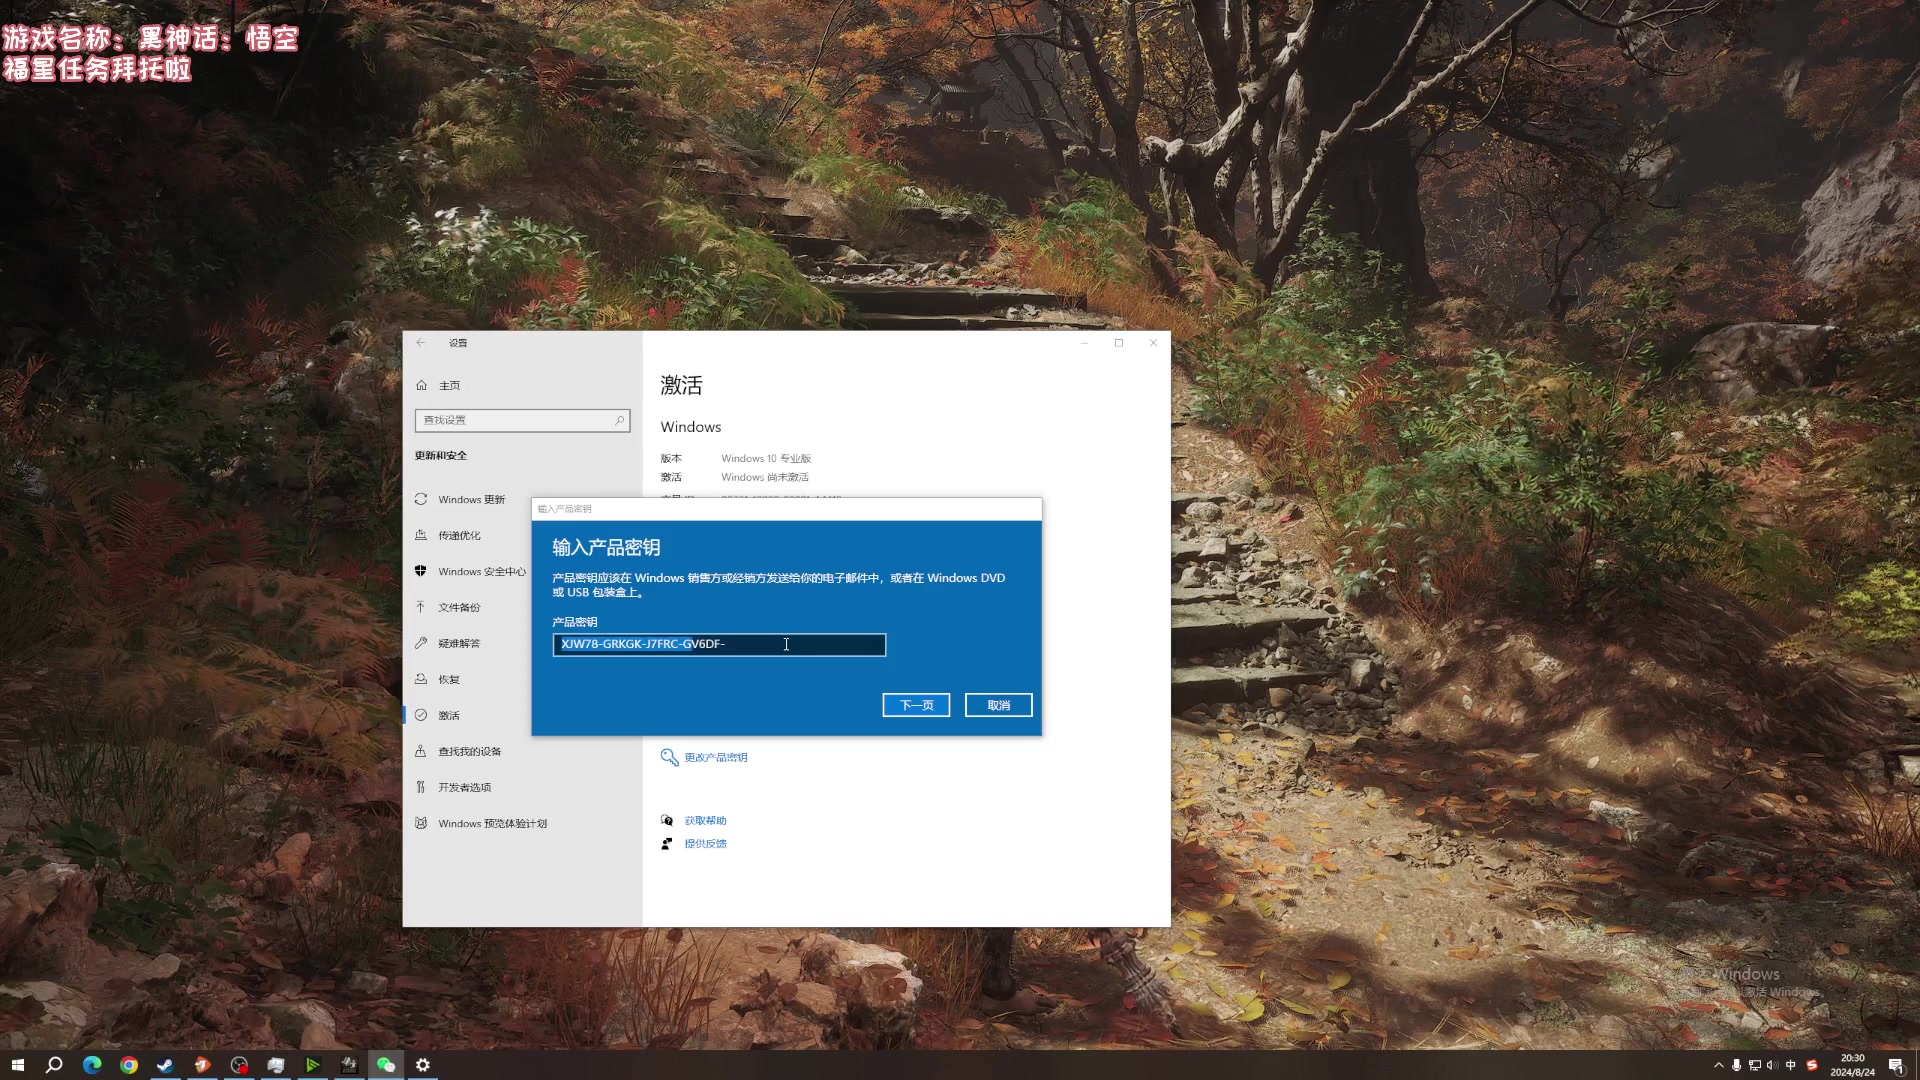The width and height of the screenshot is (1920, 1080).
Task: Launch Microsoft Edge from taskbar
Action: click(92, 1065)
